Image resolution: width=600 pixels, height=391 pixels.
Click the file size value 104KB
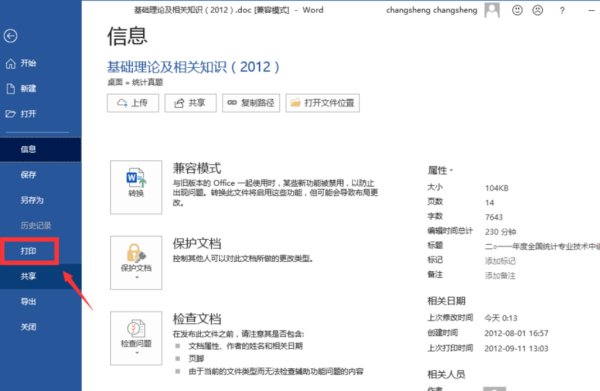(x=497, y=188)
